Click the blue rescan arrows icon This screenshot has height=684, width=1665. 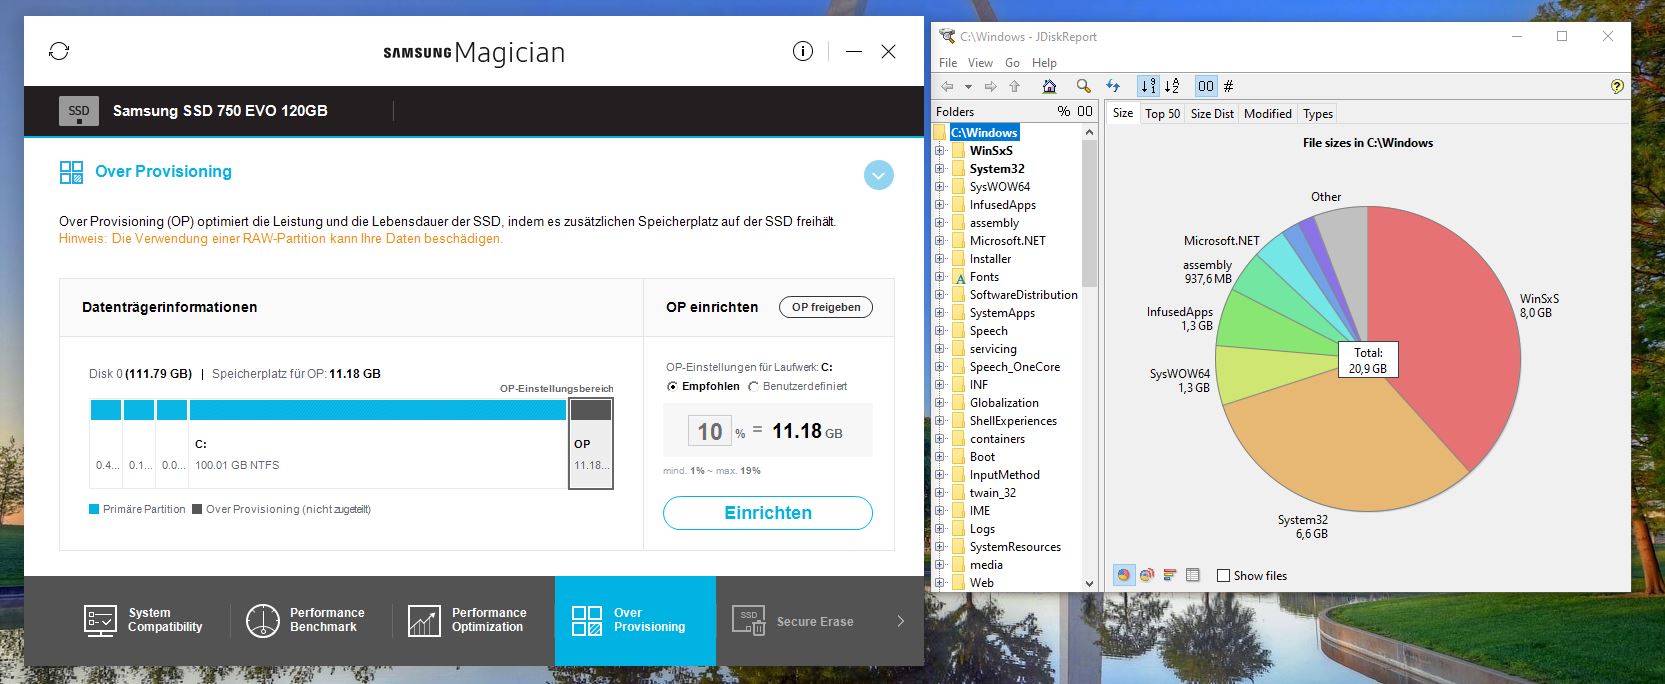[x=1113, y=86]
